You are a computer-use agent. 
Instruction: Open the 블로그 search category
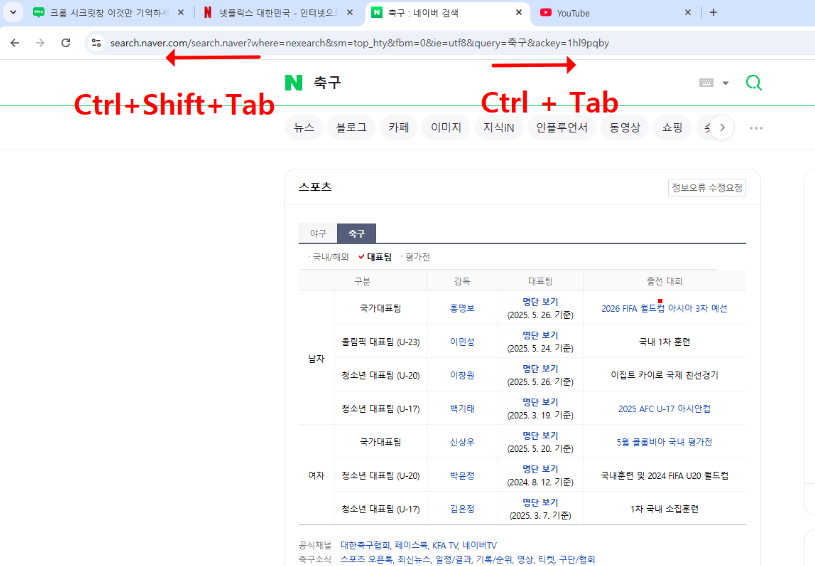coord(351,128)
